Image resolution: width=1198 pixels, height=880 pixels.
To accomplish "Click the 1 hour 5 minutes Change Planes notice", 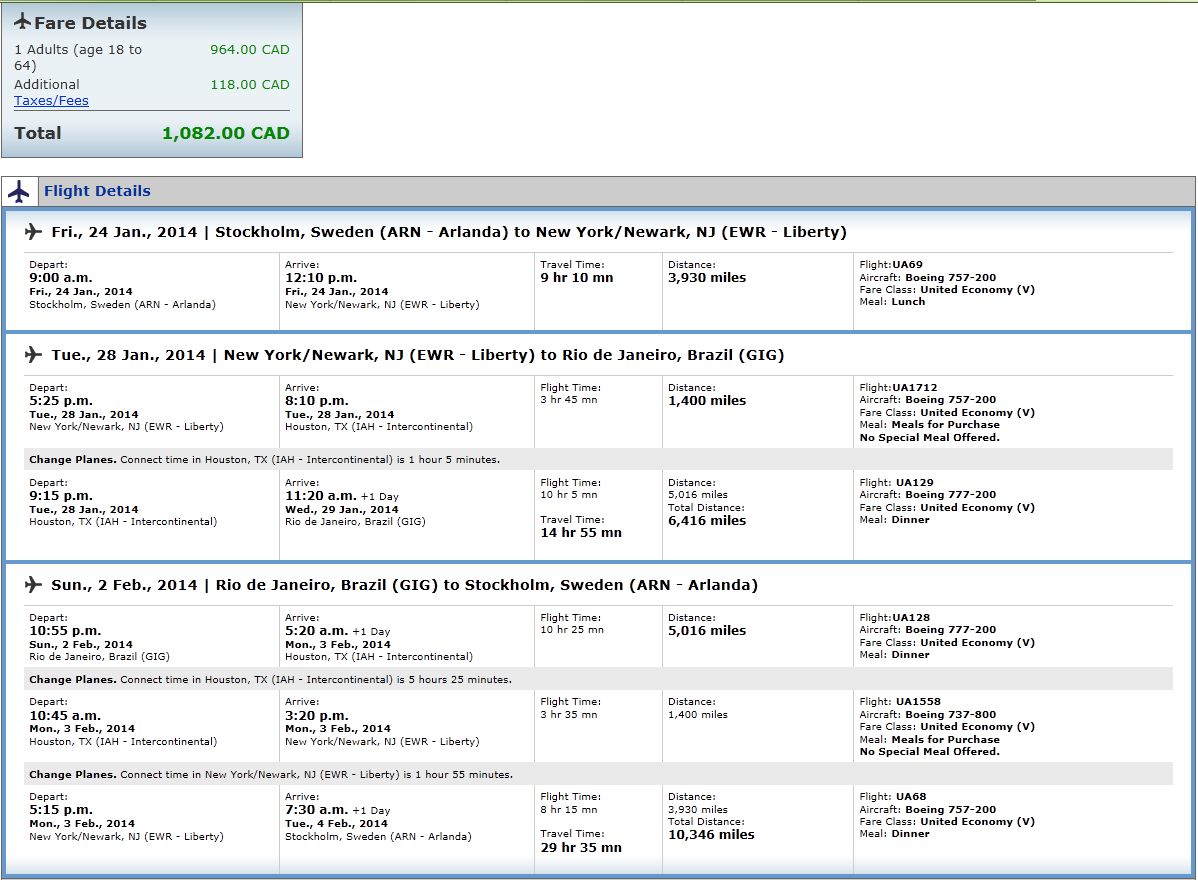I will point(264,460).
